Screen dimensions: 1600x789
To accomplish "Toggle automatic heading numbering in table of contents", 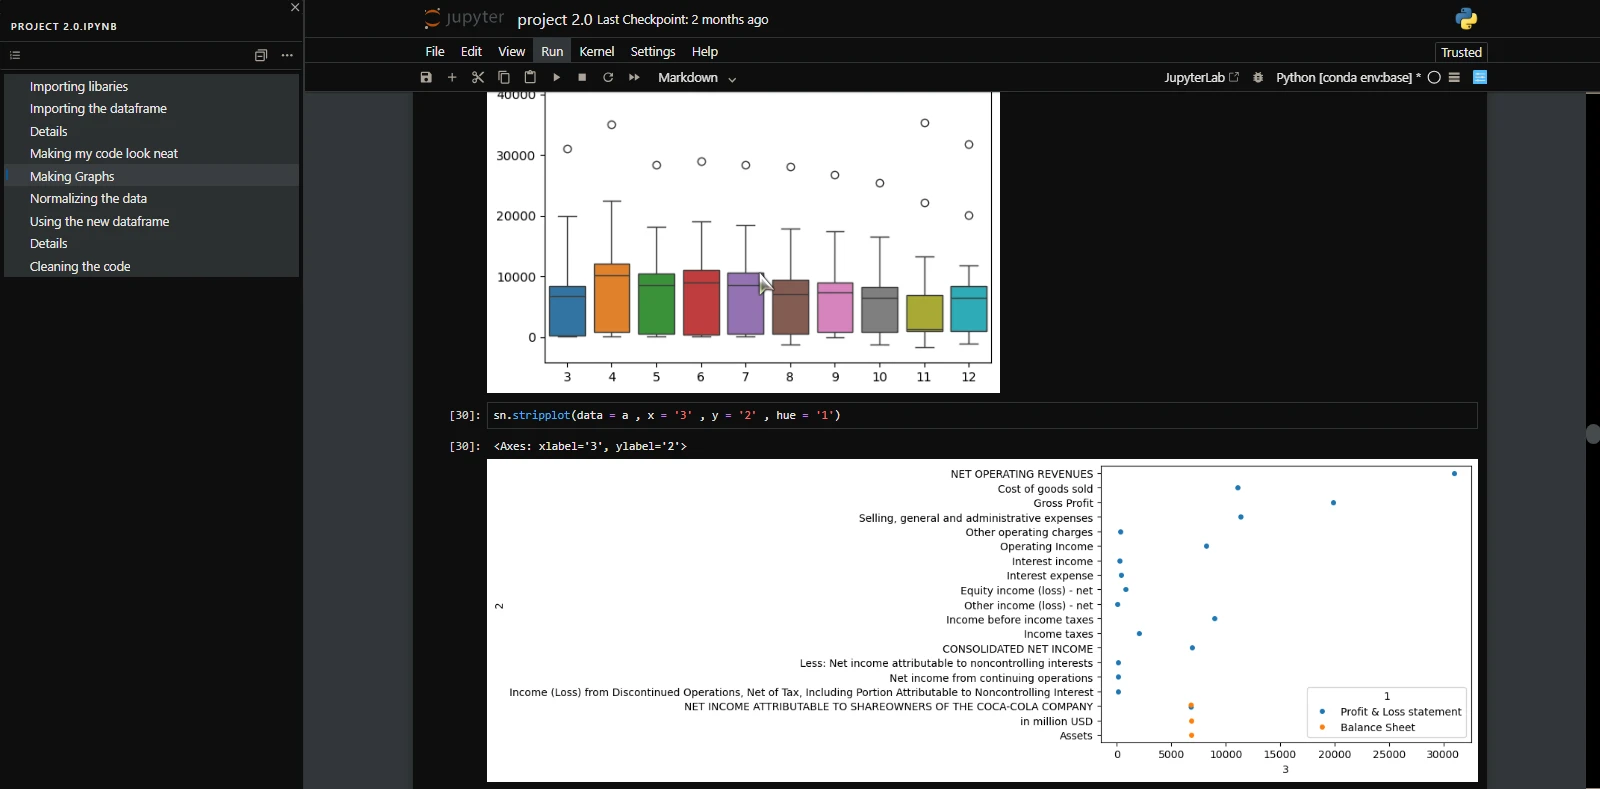I will pos(15,56).
